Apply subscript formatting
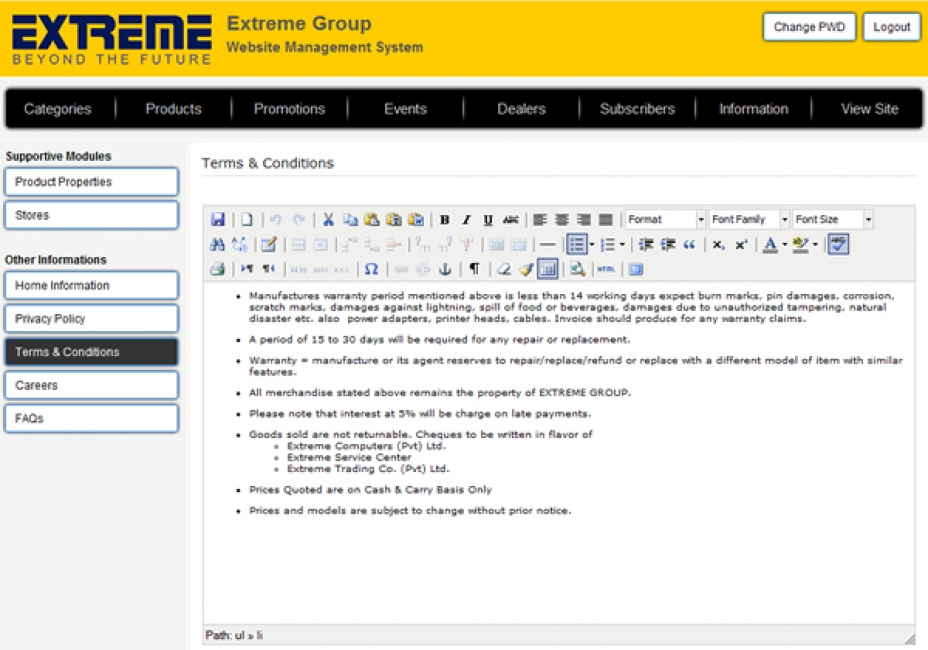The image size is (928, 650). (718, 244)
